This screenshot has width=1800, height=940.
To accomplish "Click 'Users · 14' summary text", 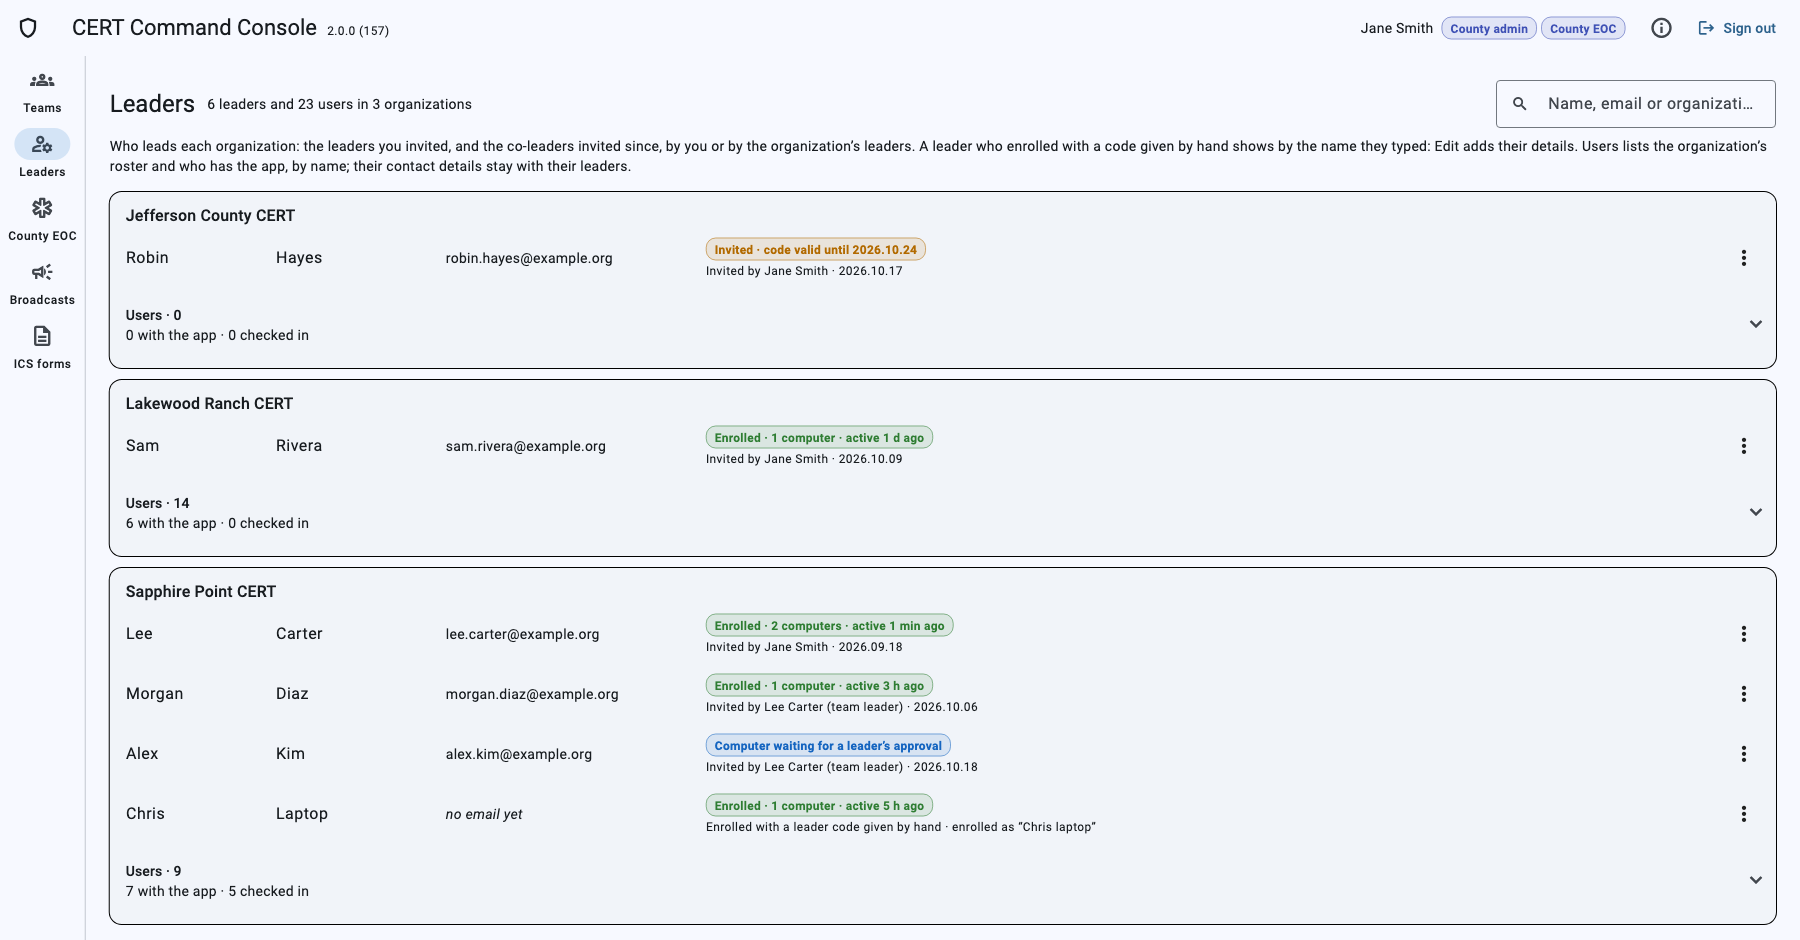I will click(157, 503).
